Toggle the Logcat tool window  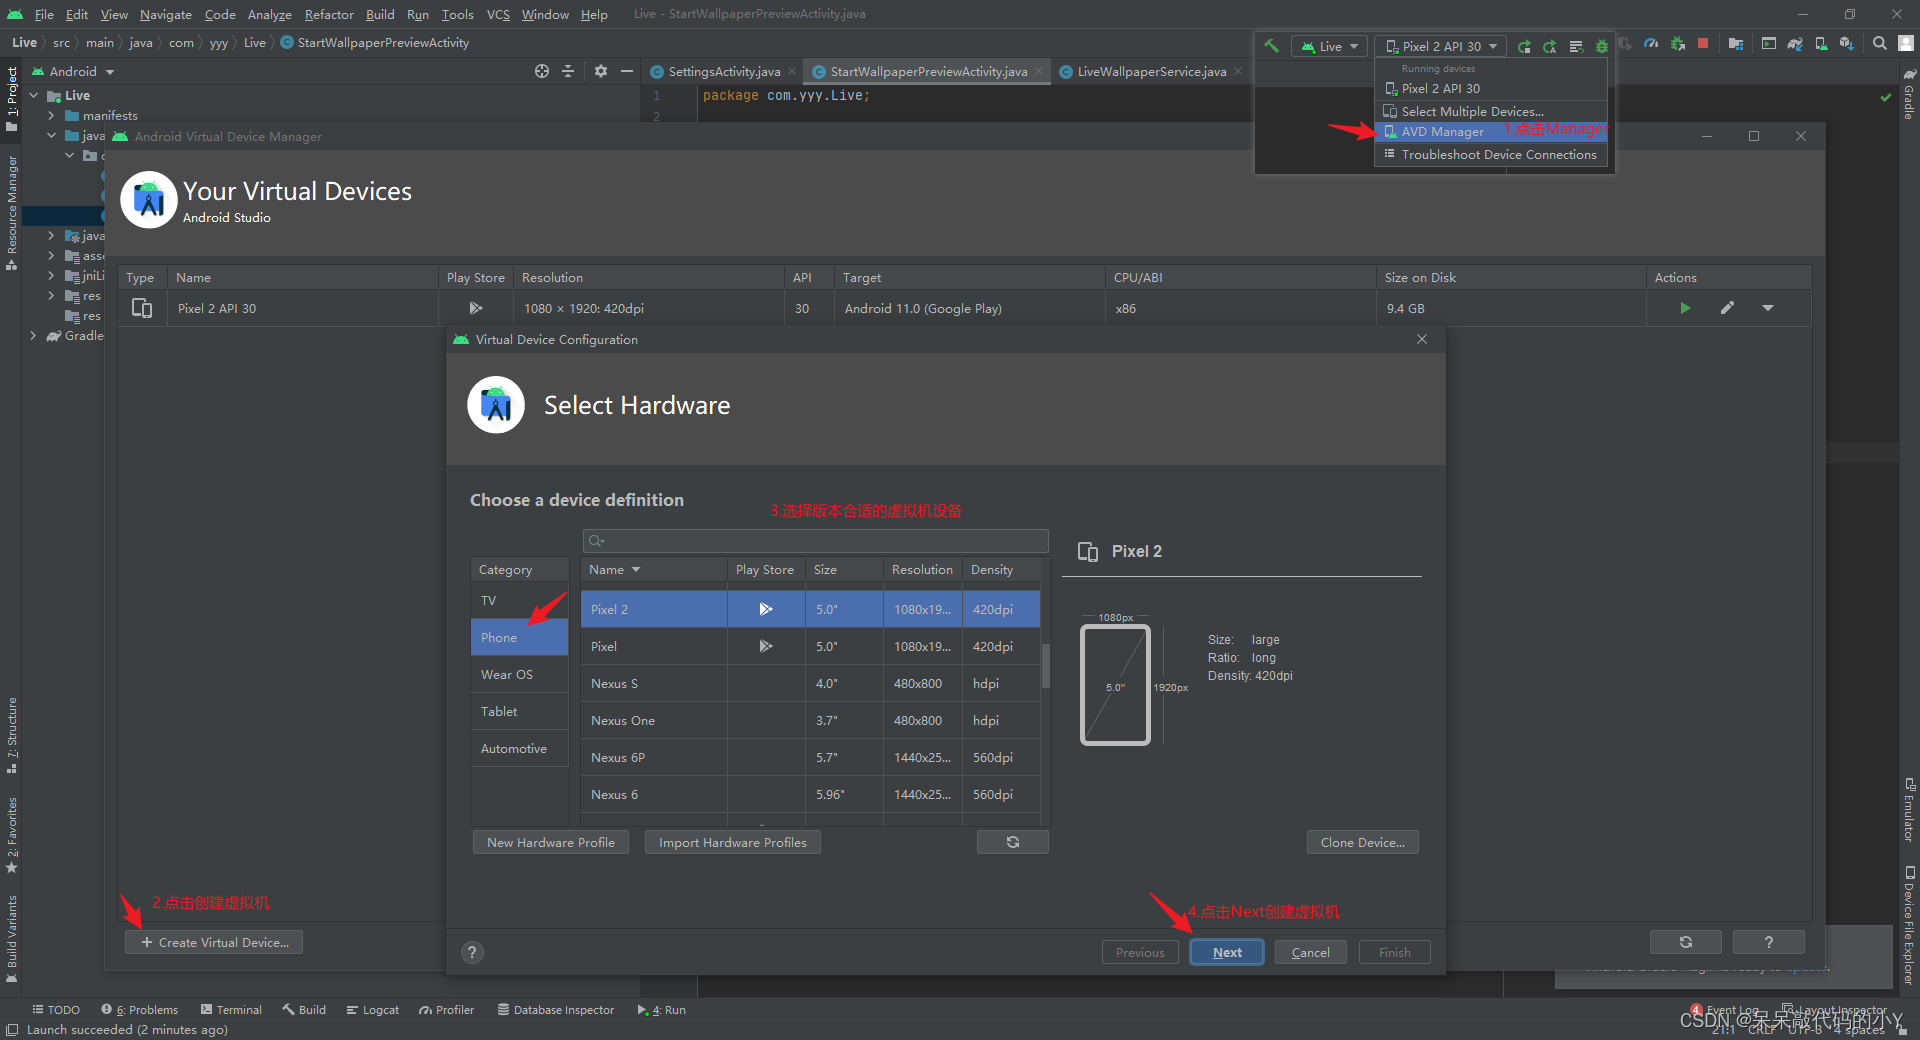373,1010
